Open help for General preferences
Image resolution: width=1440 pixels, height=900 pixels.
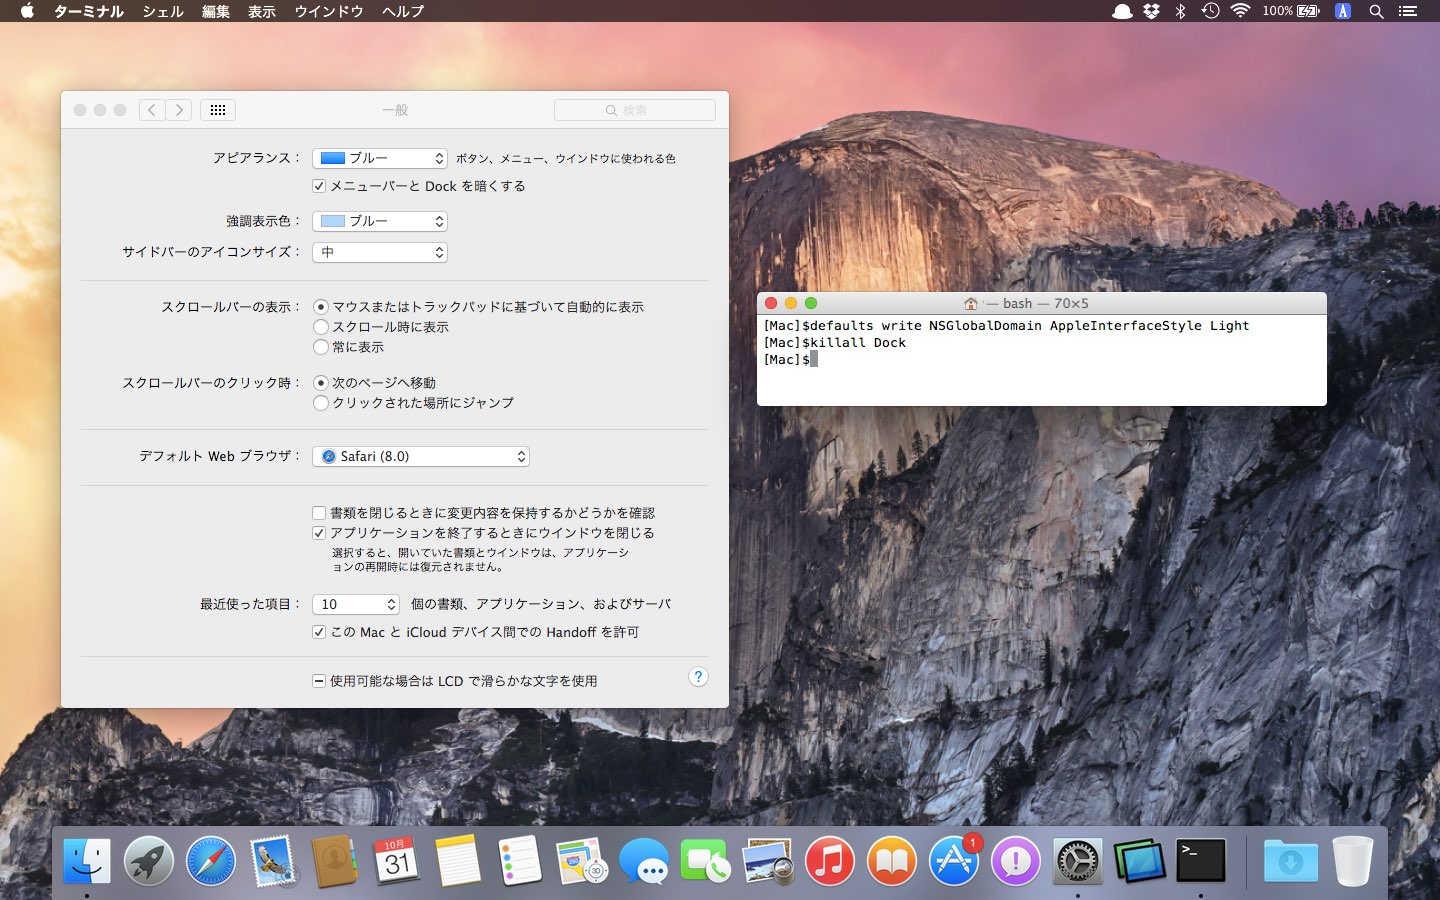coord(698,677)
